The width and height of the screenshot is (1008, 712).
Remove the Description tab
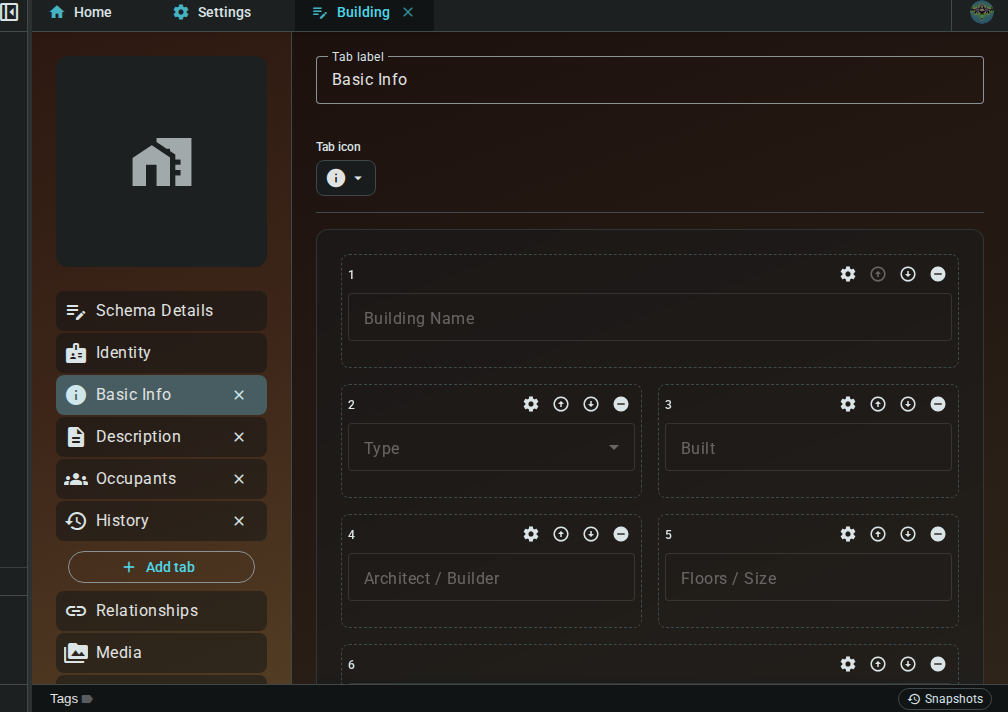239,437
